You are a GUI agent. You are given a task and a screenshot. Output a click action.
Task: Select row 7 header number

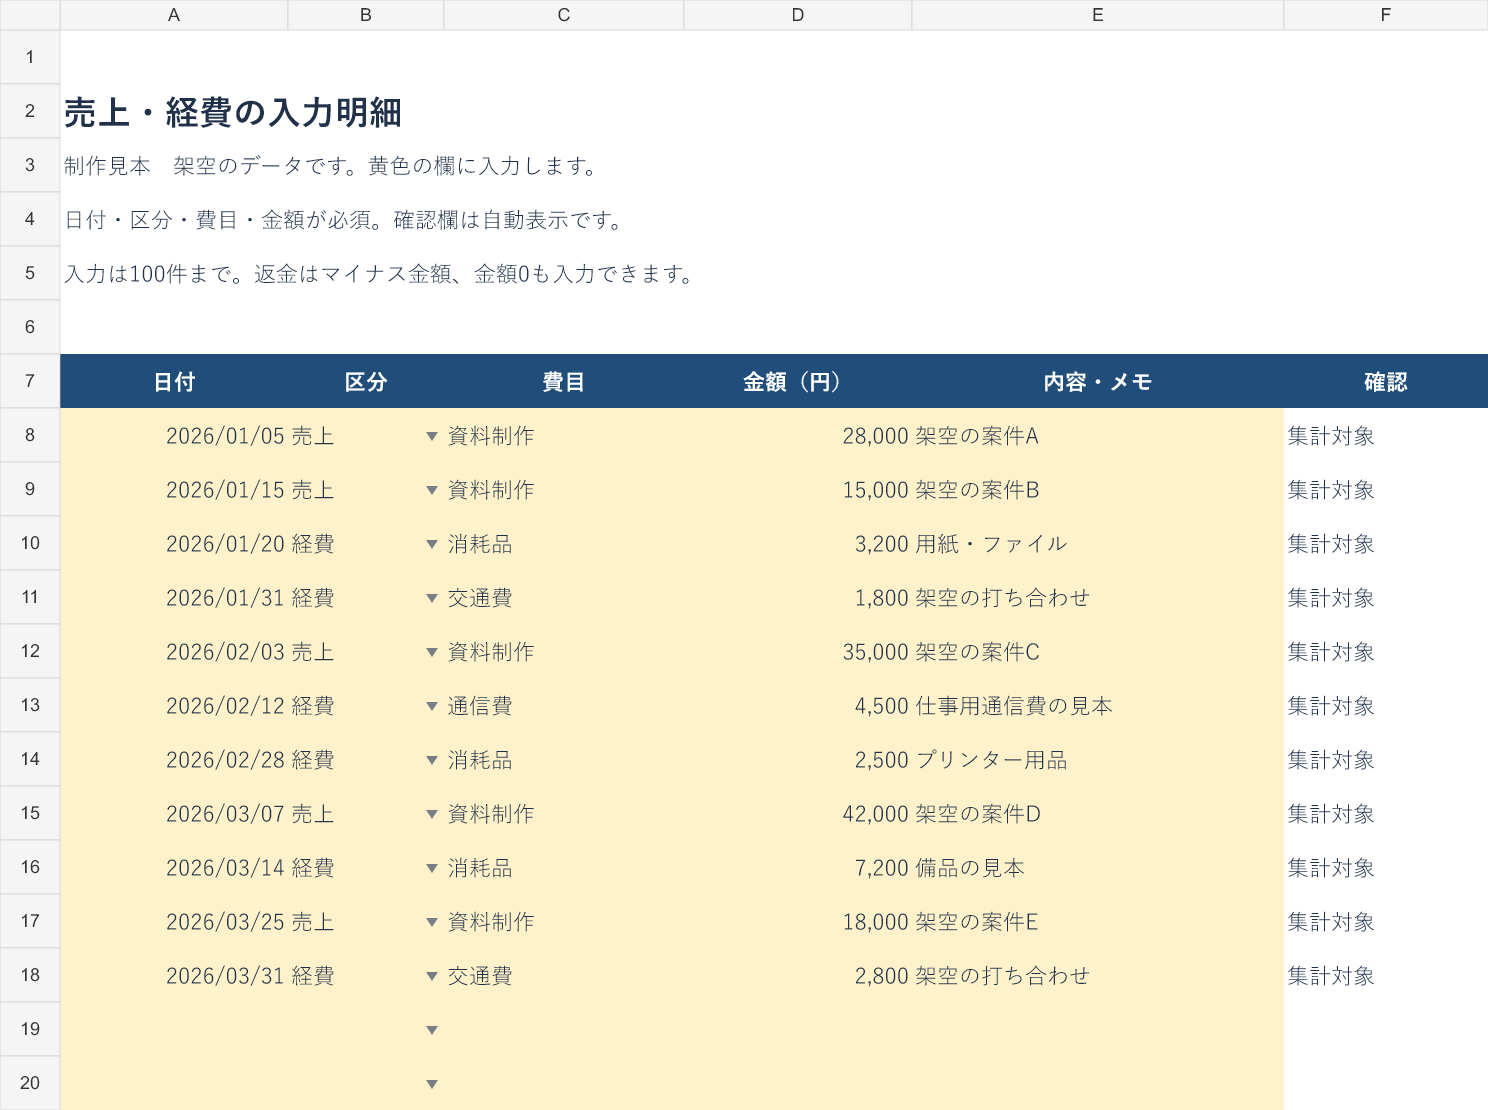(30, 381)
